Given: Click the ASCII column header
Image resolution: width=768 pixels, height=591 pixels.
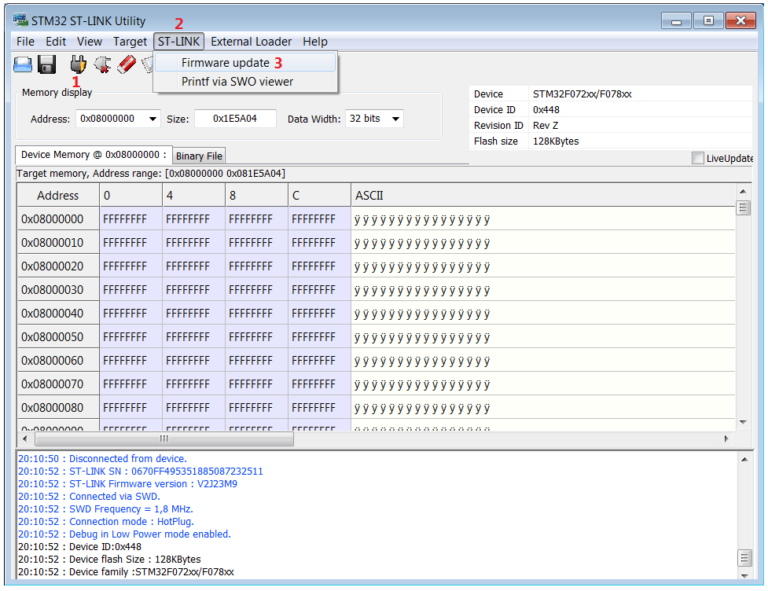Looking at the screenshot, I should [x=543, y=195].
